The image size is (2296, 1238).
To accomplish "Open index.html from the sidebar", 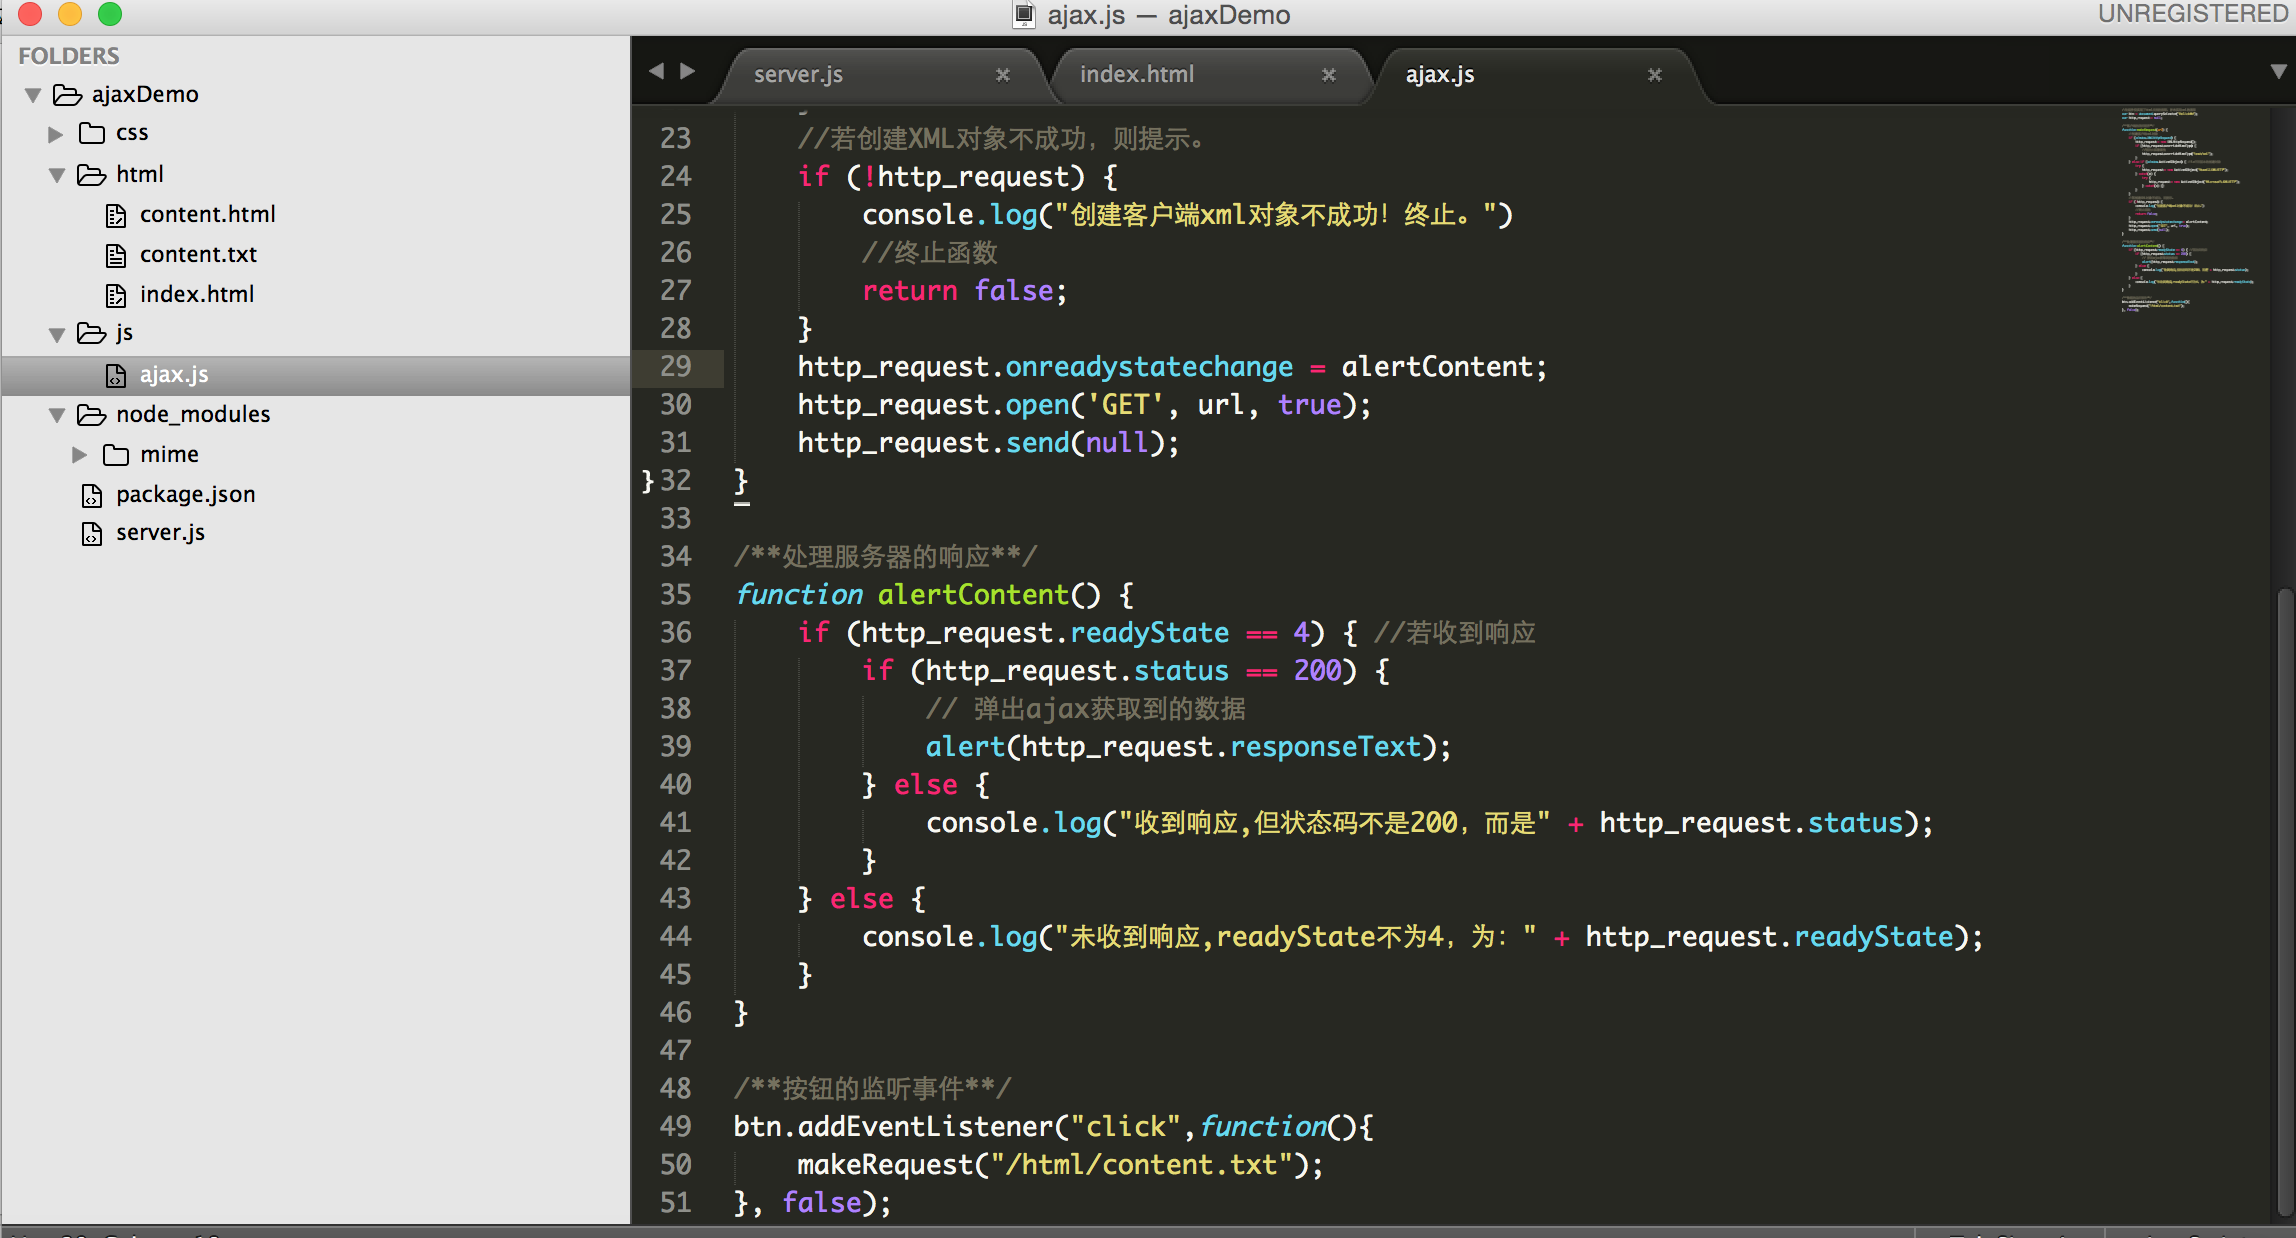I will coord(197,294).
